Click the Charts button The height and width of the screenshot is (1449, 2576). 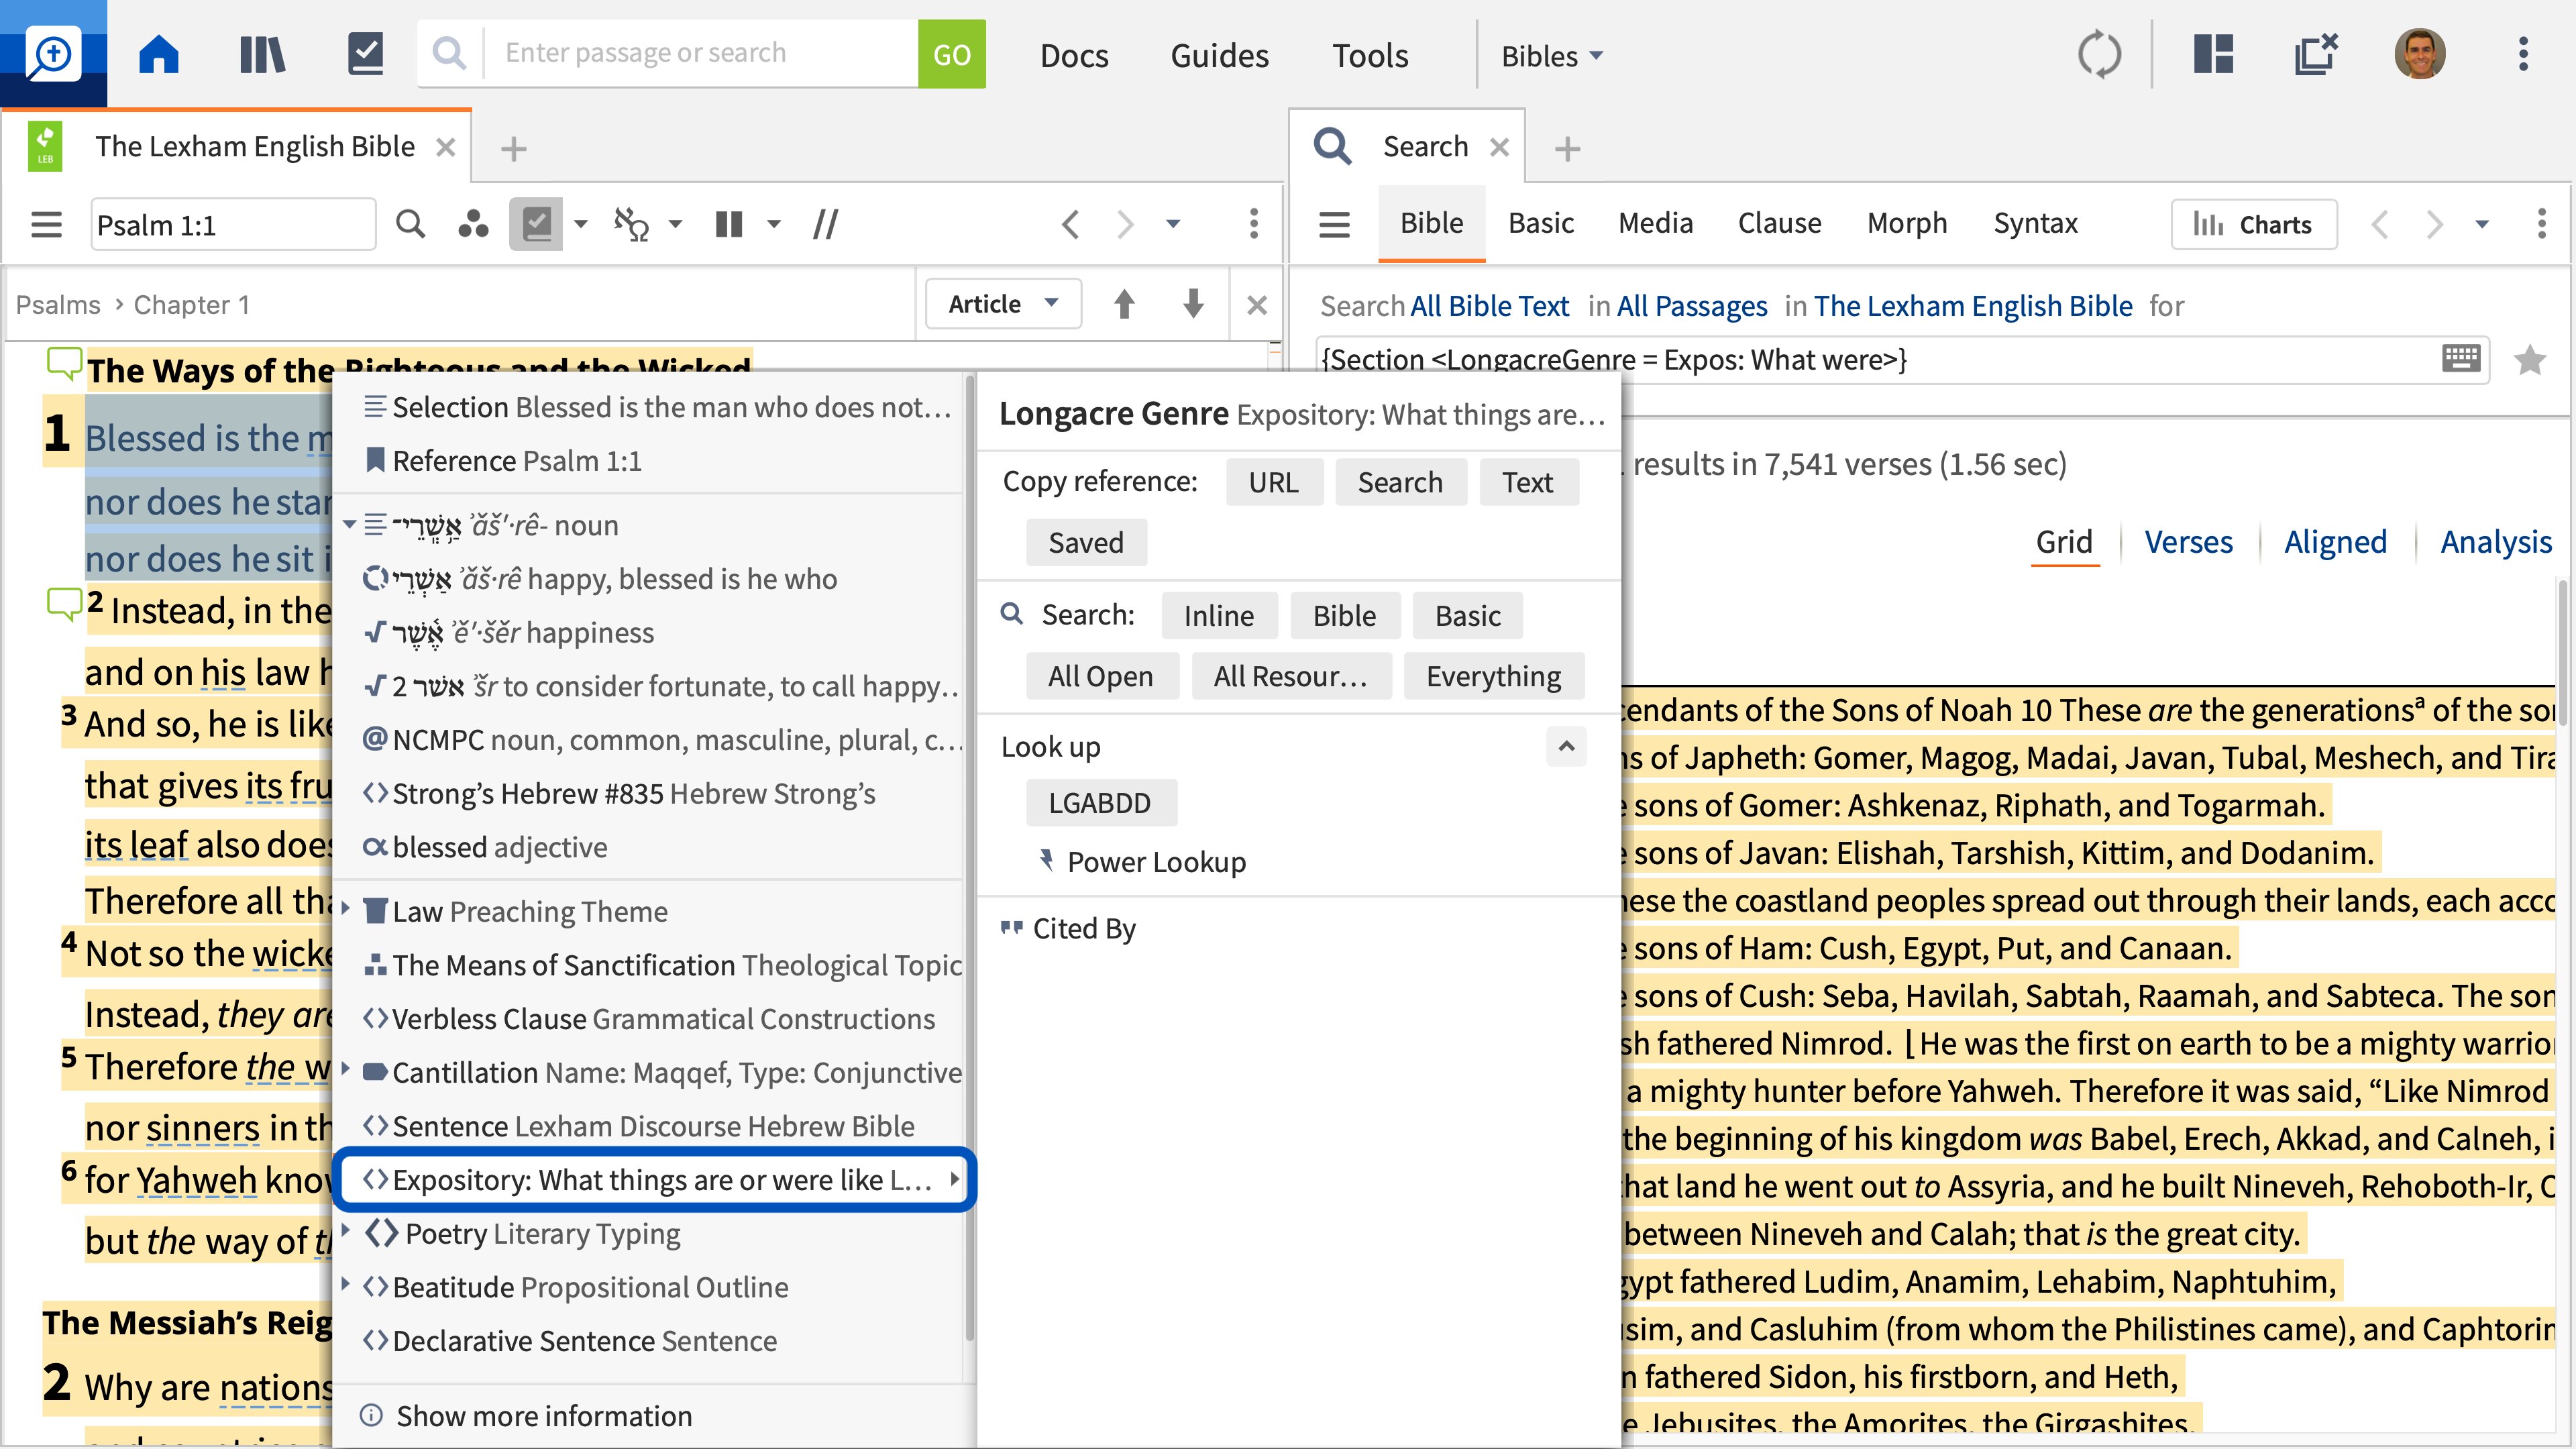click(x=2253, y=224)
